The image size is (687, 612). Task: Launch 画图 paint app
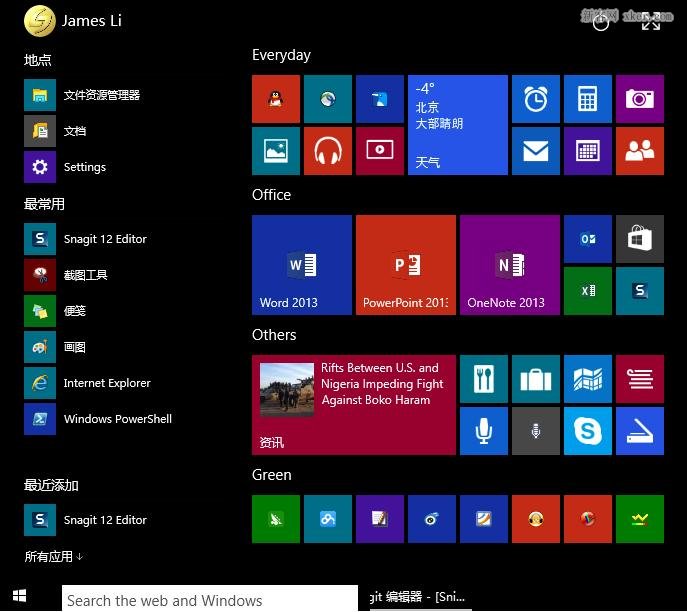tap(56, 347)
